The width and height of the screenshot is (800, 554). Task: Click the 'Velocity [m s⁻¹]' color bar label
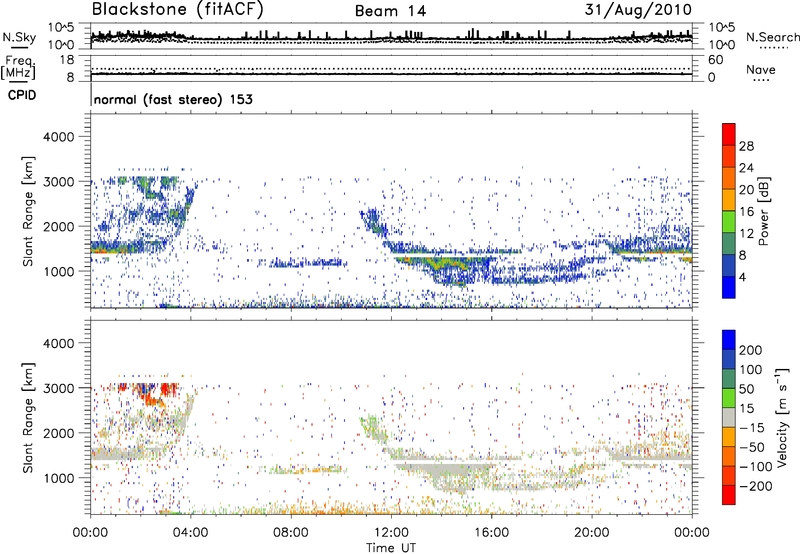781,417
